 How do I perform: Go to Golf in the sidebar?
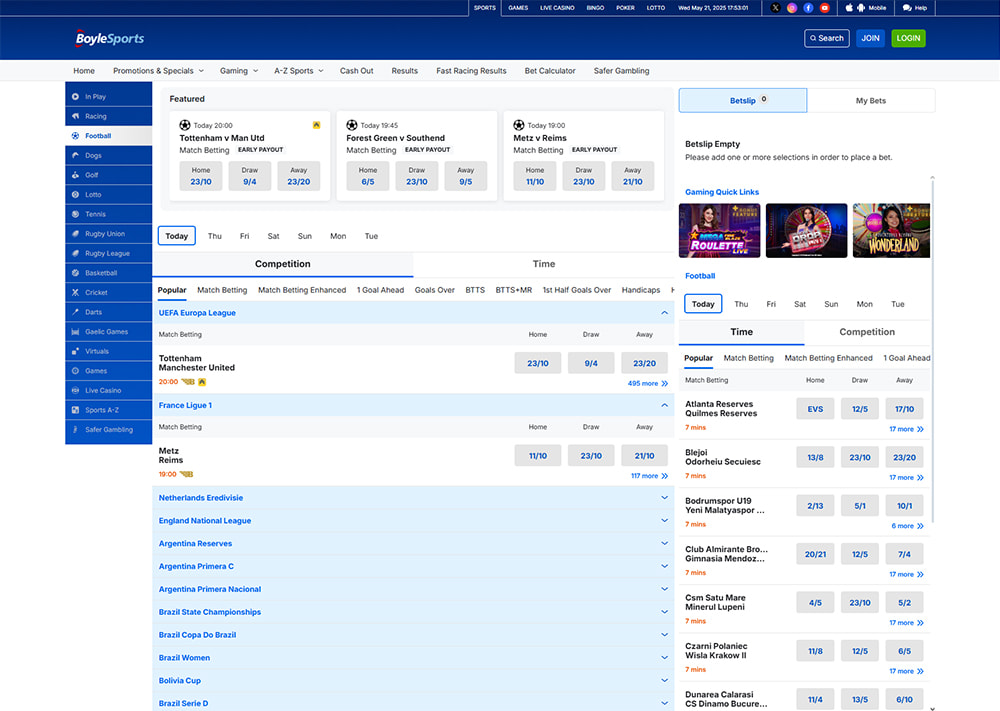(108, 175)
